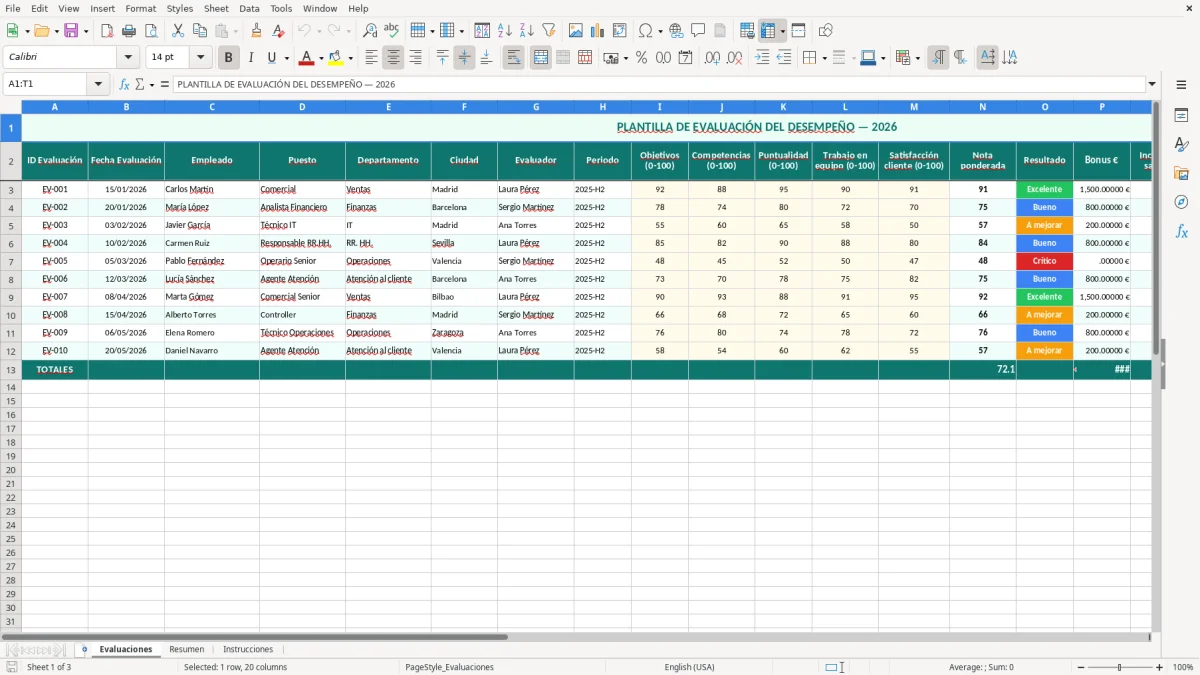Image resolution: width=1200 pixels, height=675 pixels.
Task: Cut selection with the scissors icon
Action: pos(178,31)
